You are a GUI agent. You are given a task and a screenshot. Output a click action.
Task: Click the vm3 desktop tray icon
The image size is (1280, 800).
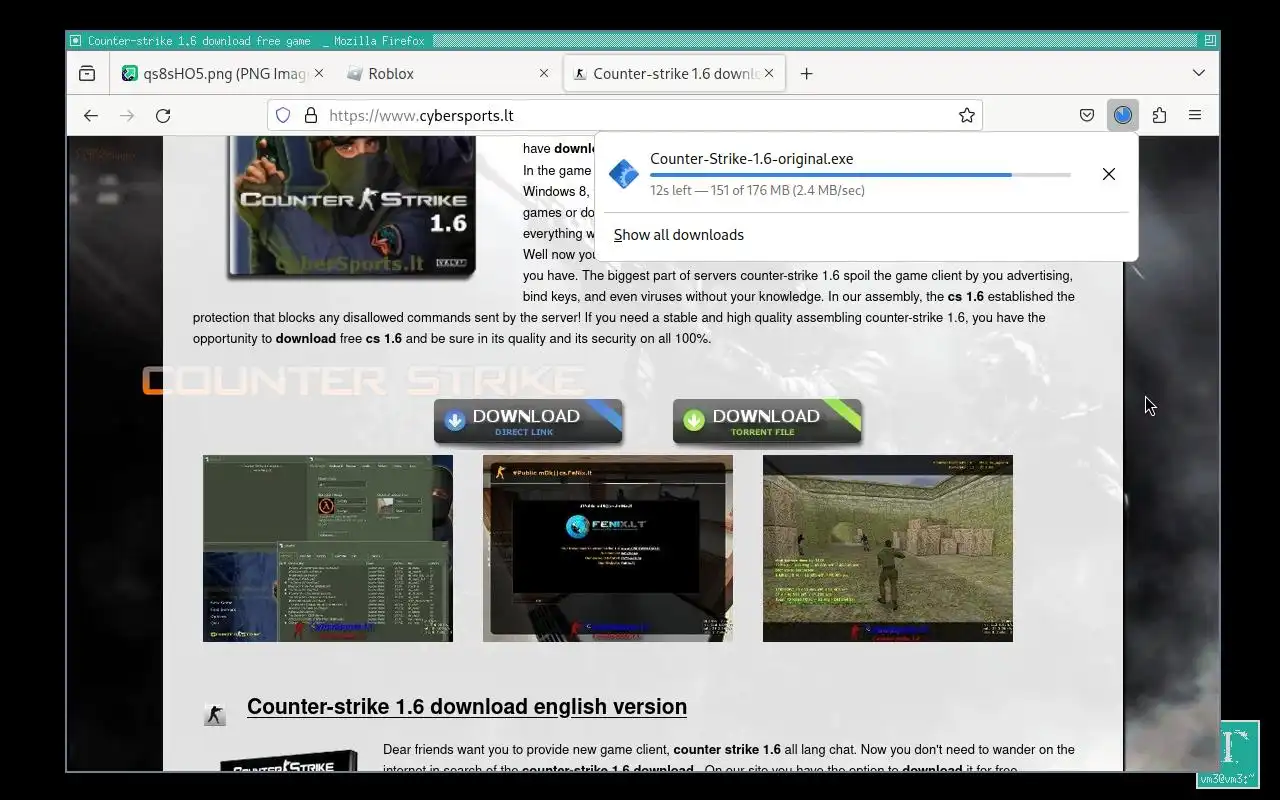[x=1237, y=755]
